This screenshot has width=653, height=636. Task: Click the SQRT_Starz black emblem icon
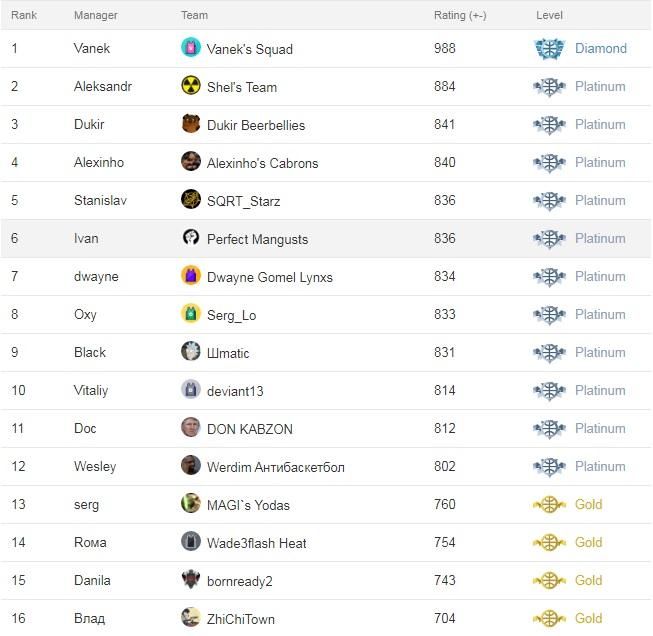tap(191, 199)
